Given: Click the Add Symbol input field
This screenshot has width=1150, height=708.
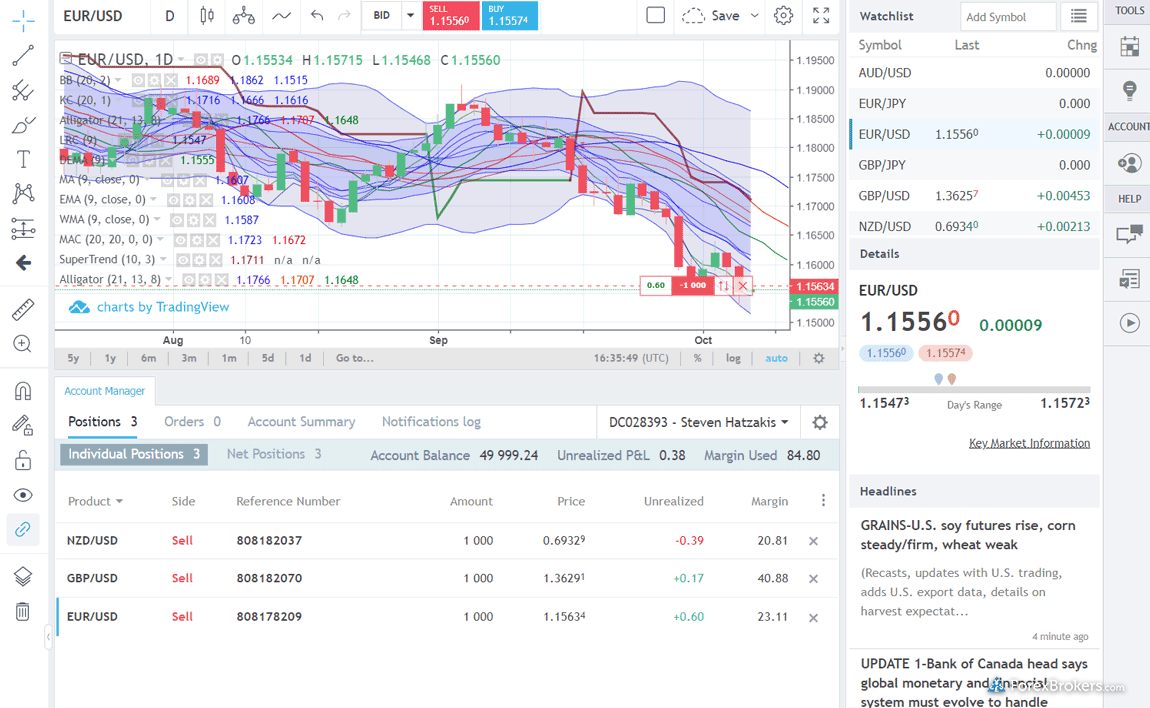Looking at the screenshot, I should [1007, 17].
